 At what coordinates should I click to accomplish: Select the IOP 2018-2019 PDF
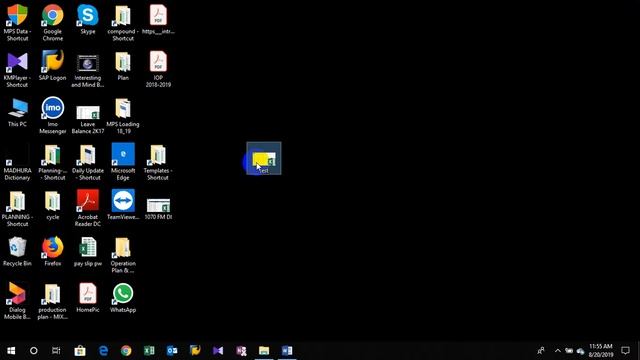coord(158,69)
